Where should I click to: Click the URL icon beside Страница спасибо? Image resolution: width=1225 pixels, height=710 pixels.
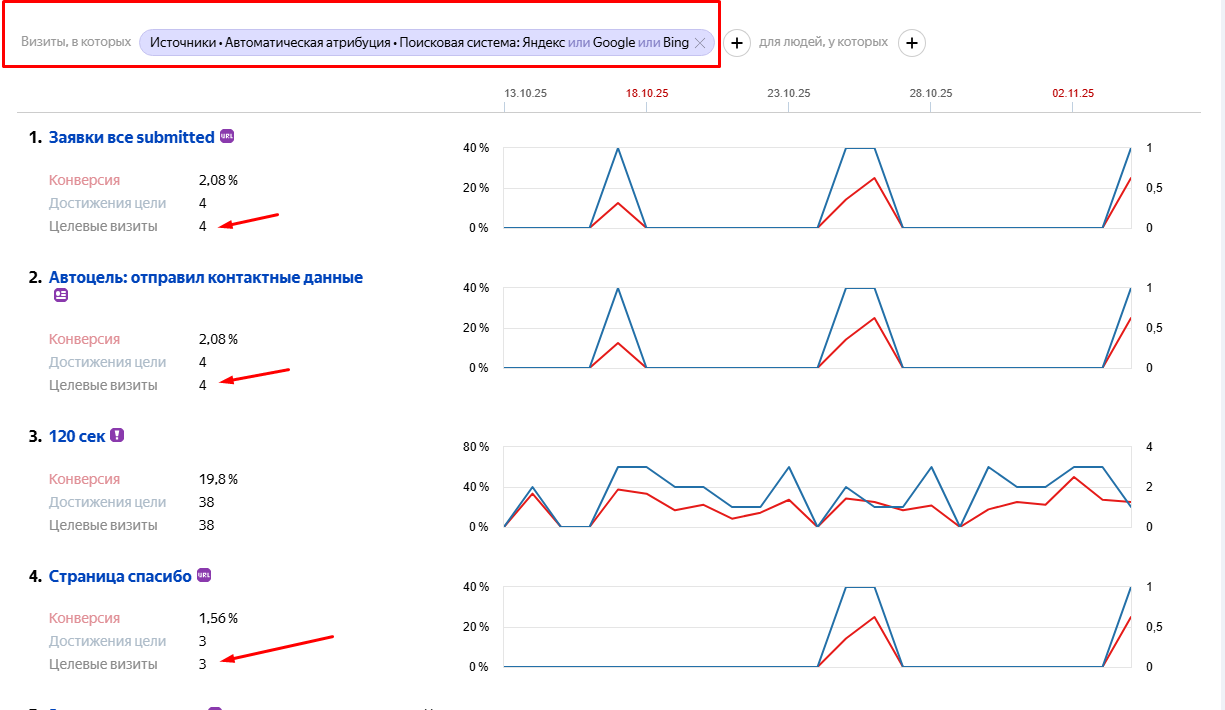[204, 575]
